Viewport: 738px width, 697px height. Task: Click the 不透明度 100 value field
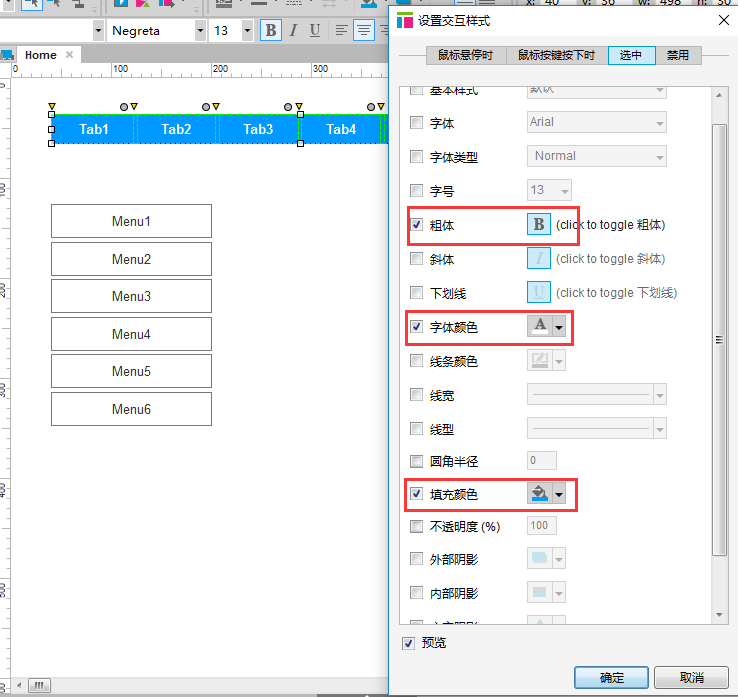coord(542,525)
